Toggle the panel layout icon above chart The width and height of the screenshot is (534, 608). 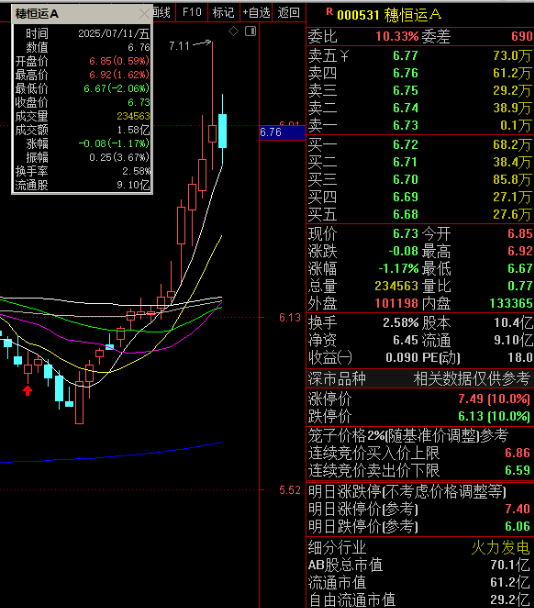point(251,31)
